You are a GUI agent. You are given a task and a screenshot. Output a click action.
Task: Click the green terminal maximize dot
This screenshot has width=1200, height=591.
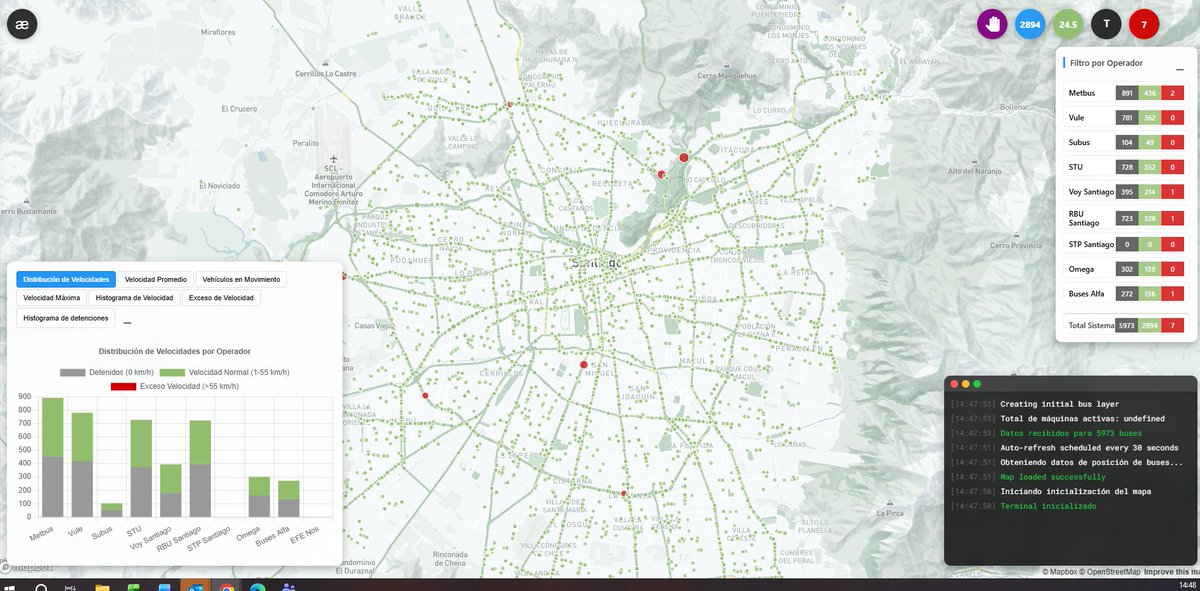[977, 384]
